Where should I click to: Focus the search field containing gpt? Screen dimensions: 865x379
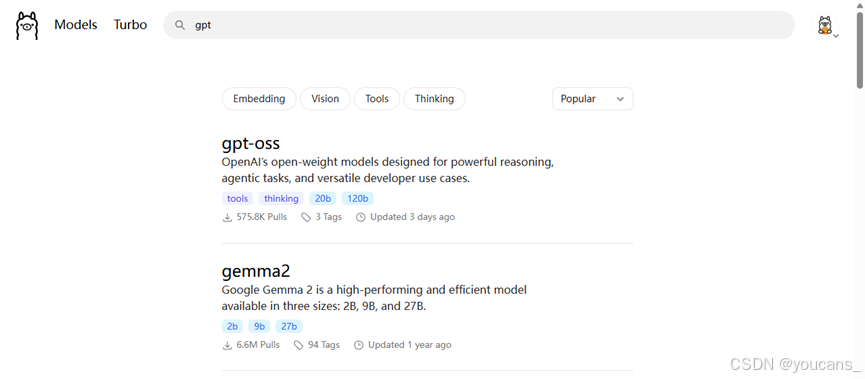click(479, 25)
